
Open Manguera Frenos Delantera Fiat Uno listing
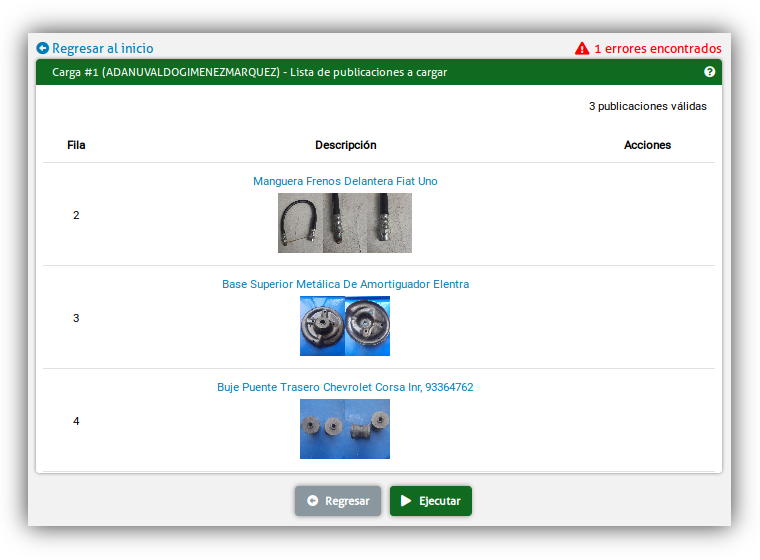pos(345,181)
